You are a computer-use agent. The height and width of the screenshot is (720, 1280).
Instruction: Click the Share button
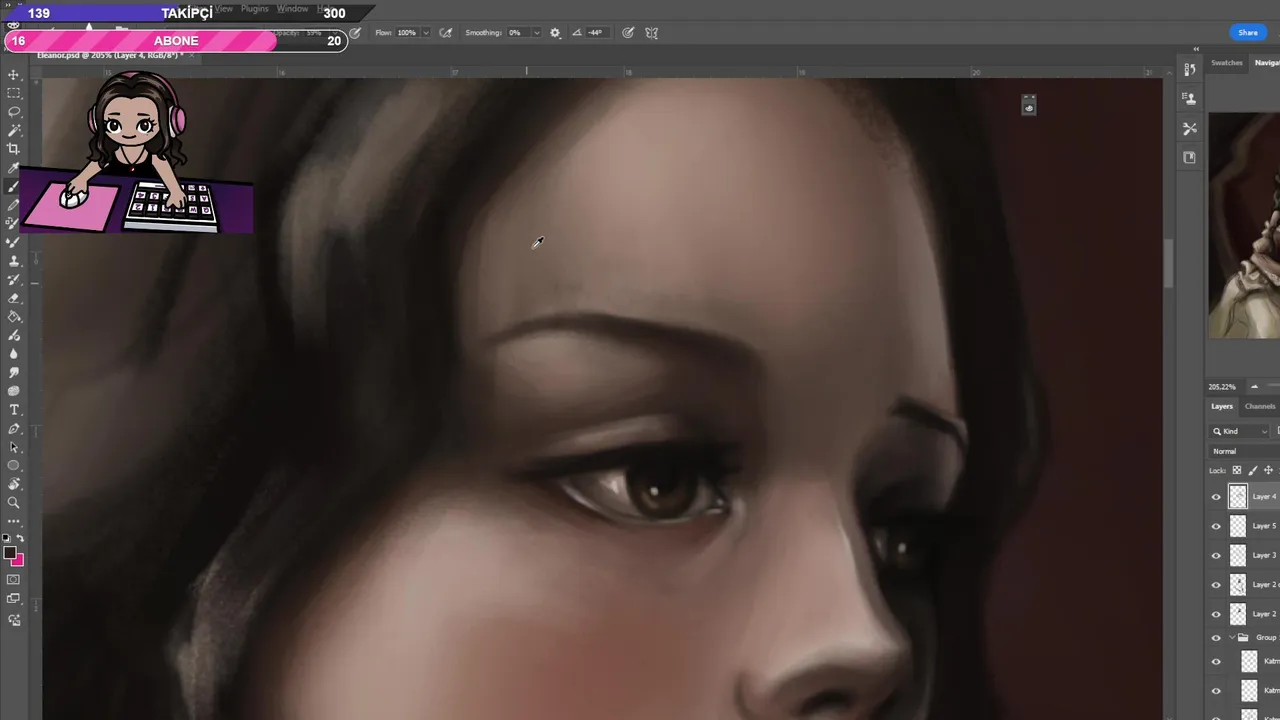tap(1248, 33)
